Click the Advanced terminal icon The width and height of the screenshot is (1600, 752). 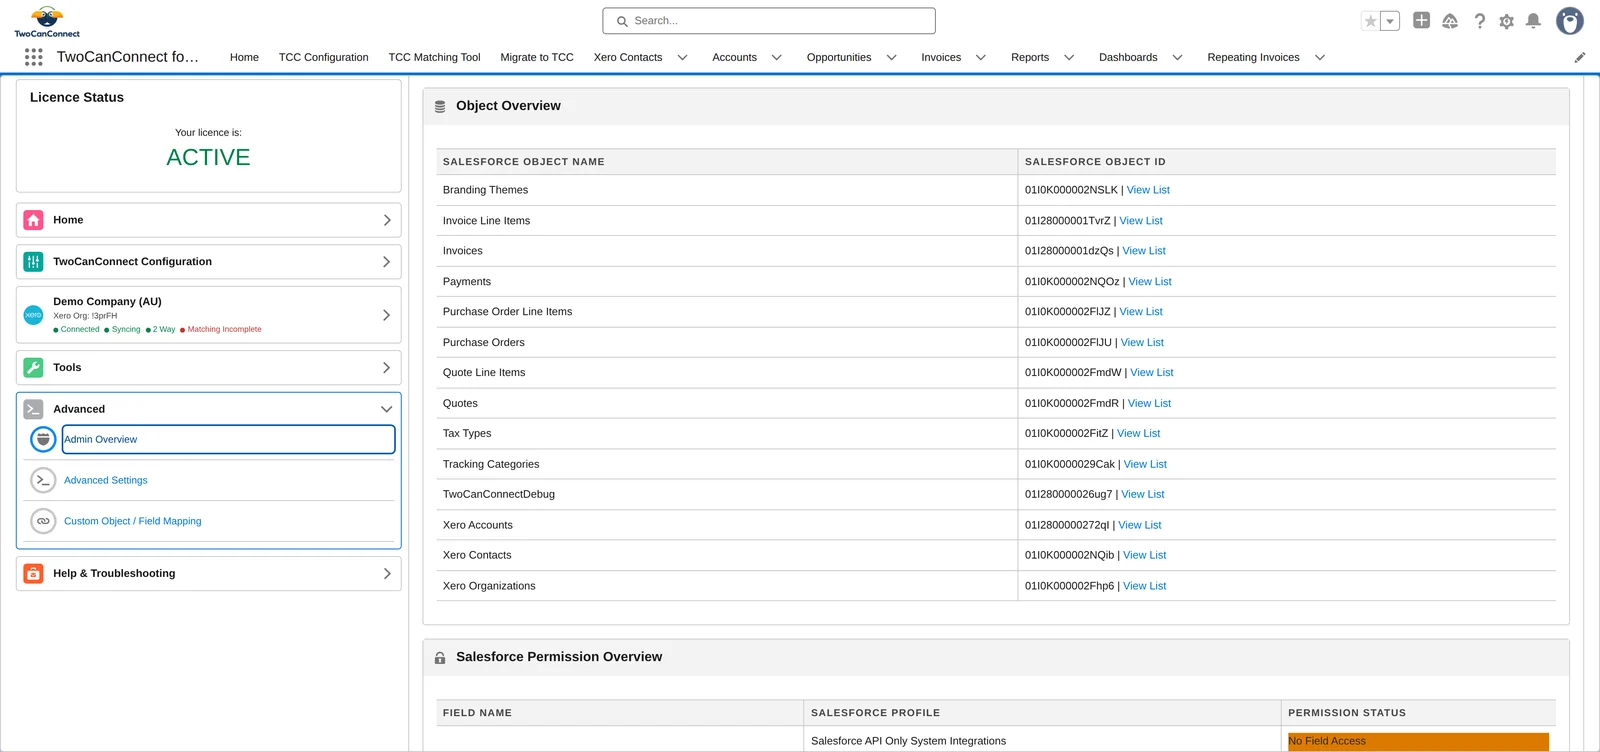pyautogui.click(x=33, y=409)
